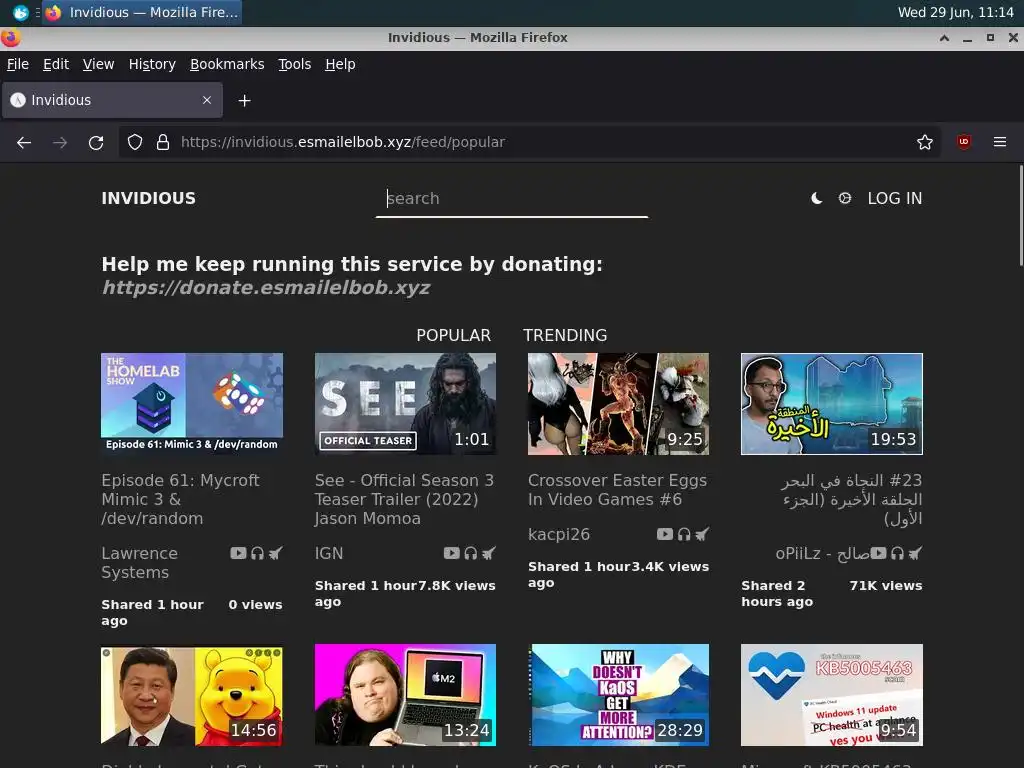Open the 14:56 Winnie the Pooh thumbnail

coord(192,695)
